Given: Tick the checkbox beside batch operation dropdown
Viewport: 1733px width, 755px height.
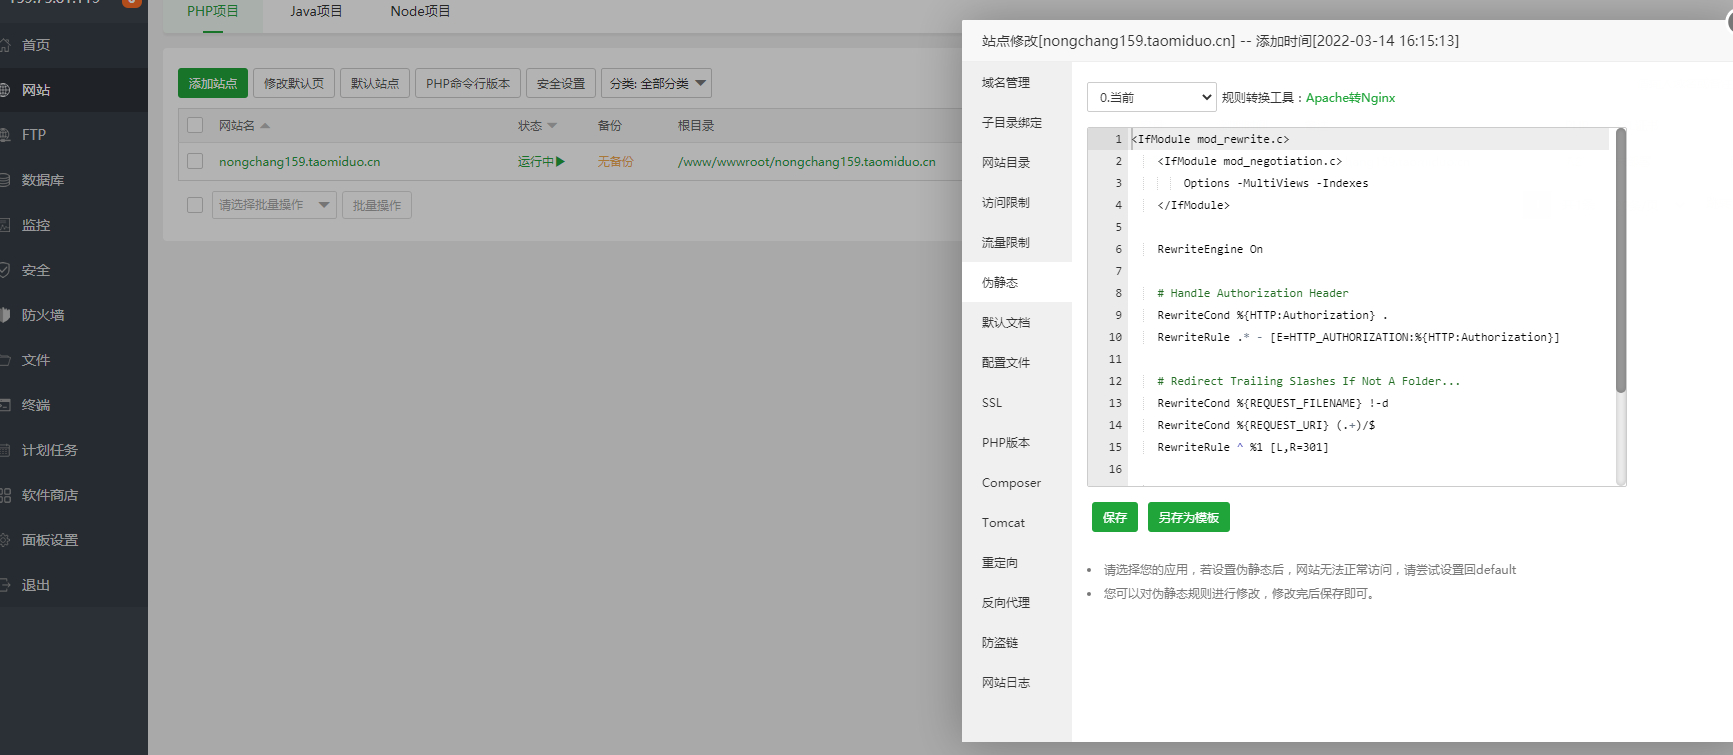Looking at the screenshot, I should (195, 205).
